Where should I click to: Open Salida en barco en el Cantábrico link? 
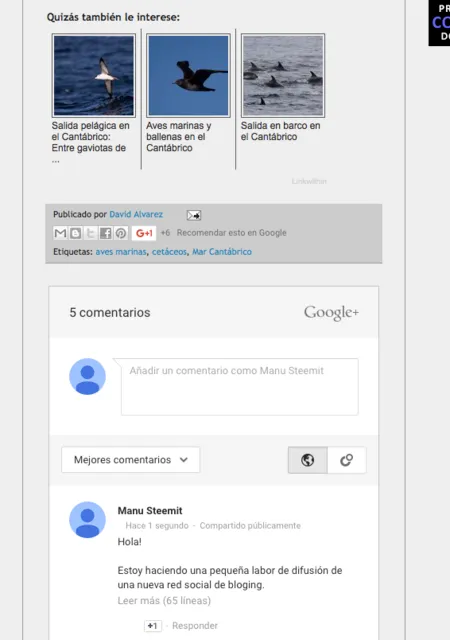[x=281, y=131]
